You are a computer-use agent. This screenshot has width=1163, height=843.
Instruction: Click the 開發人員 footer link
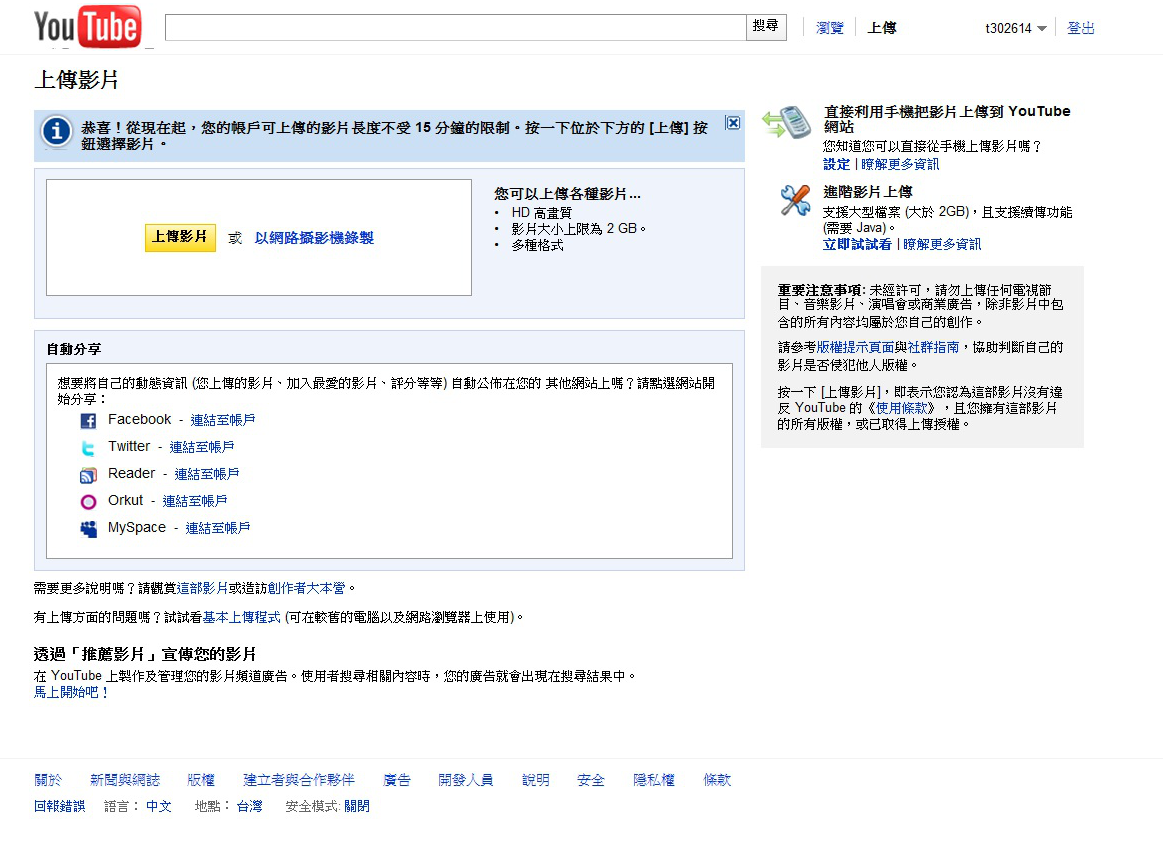pos(466,780)
